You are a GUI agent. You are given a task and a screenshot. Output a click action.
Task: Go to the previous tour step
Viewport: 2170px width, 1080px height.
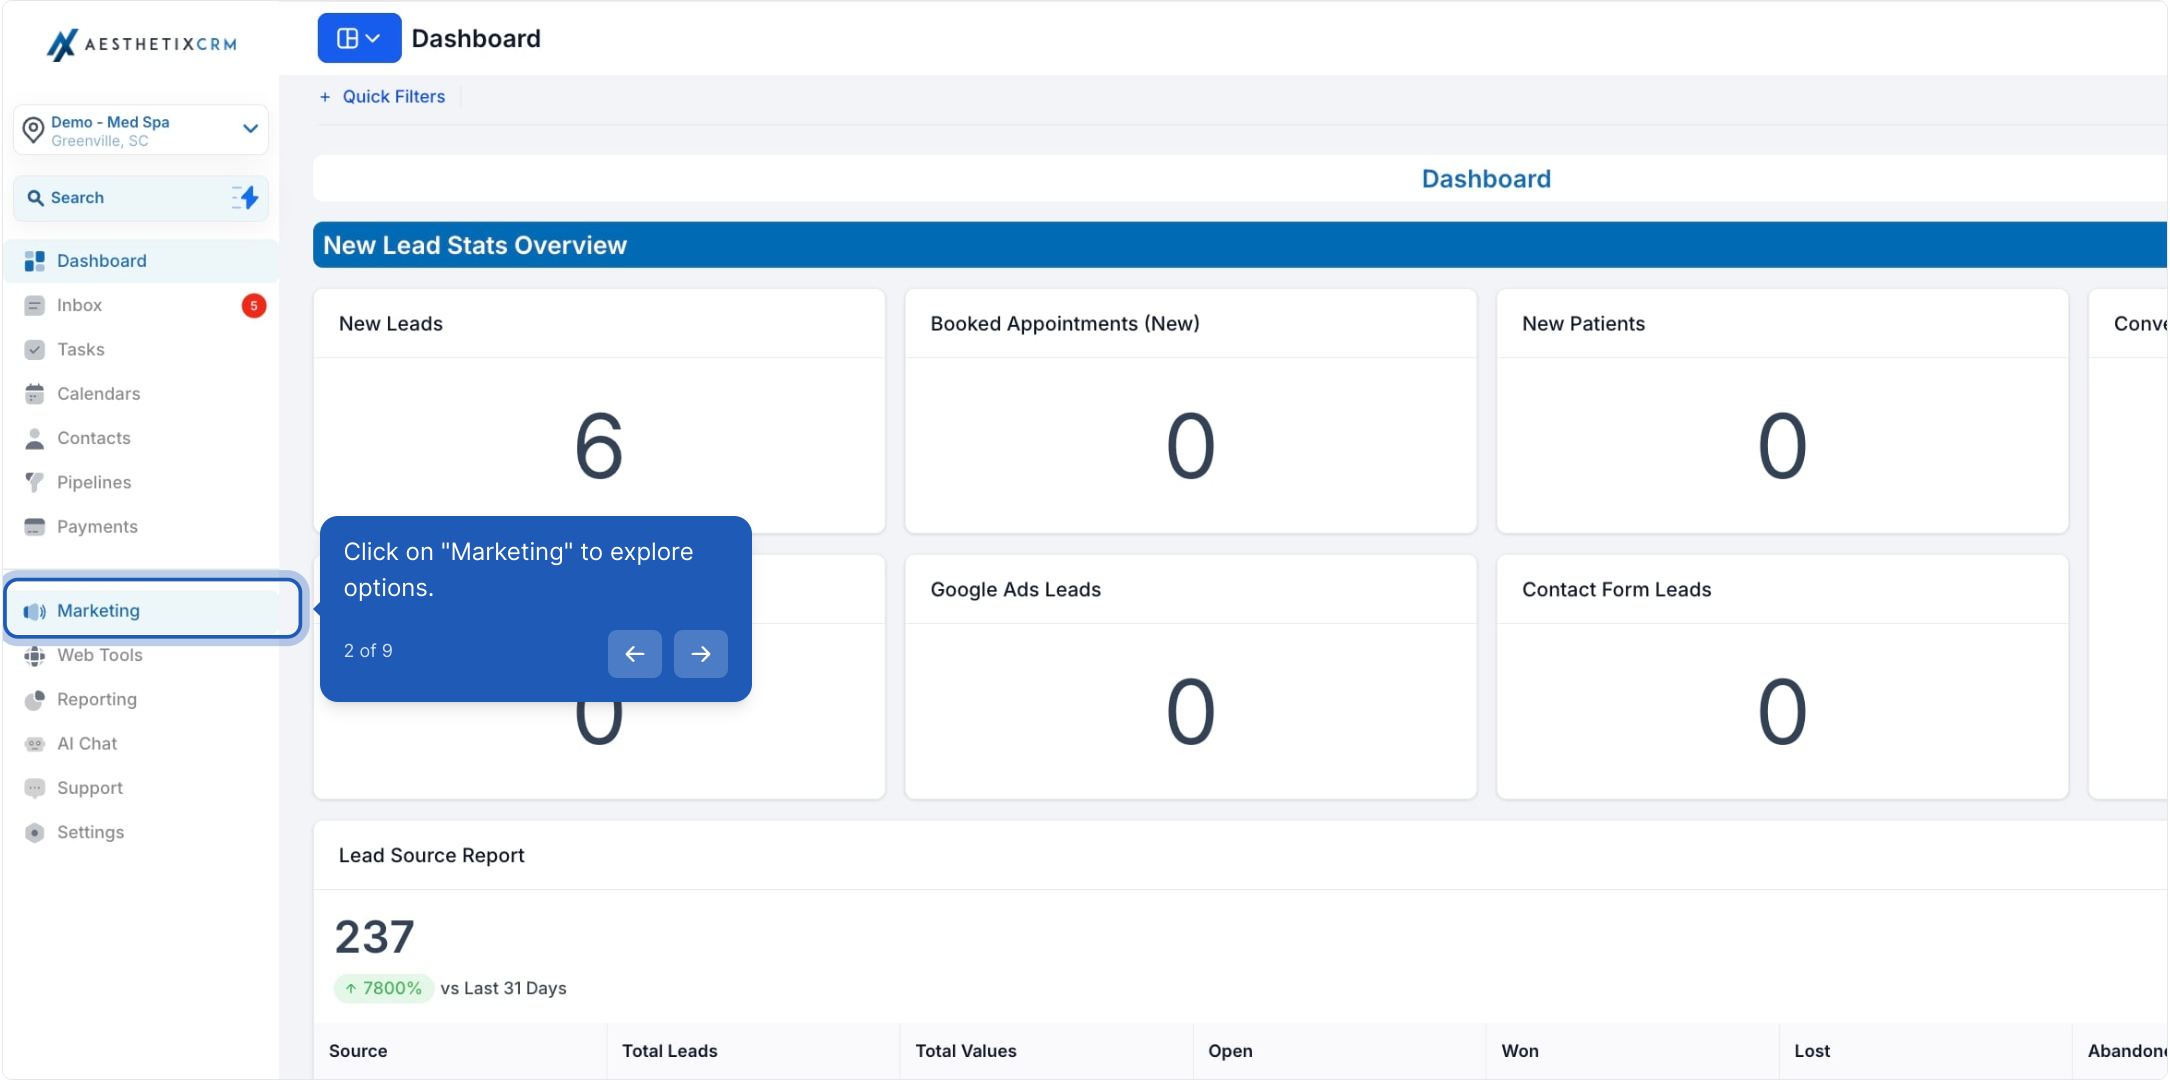(634, 654)
